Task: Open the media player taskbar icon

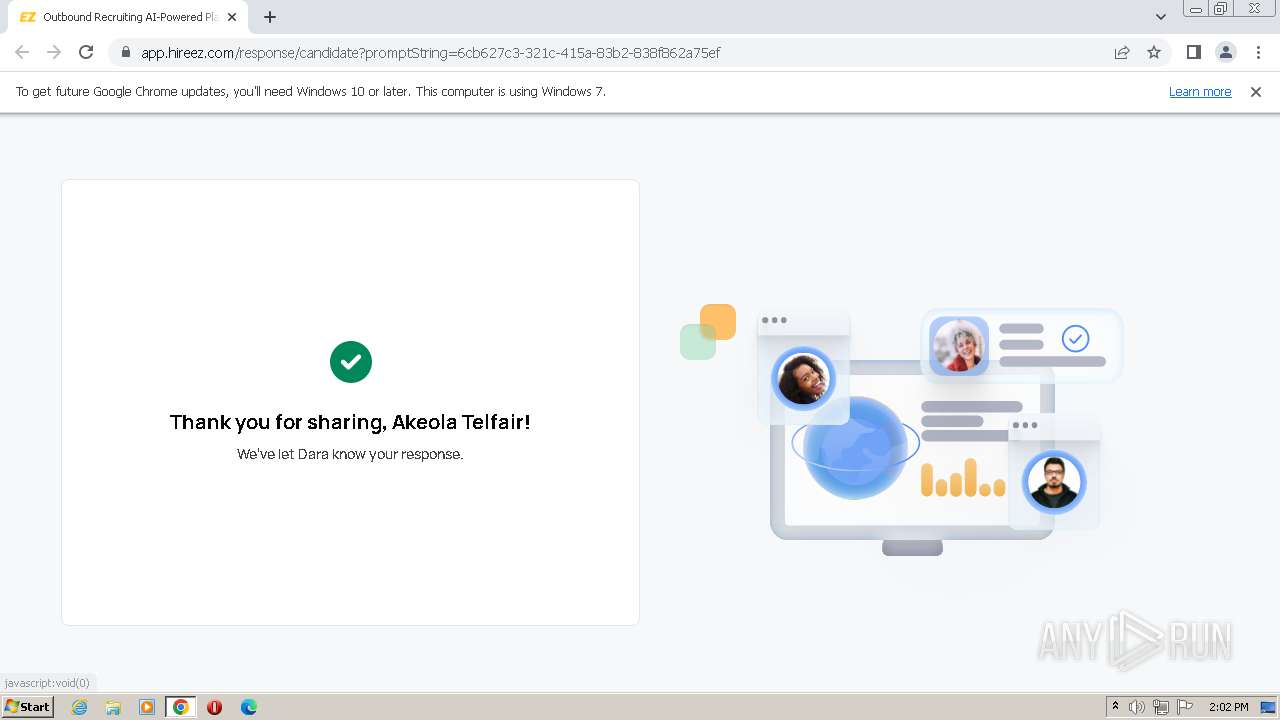Action: 147,707
